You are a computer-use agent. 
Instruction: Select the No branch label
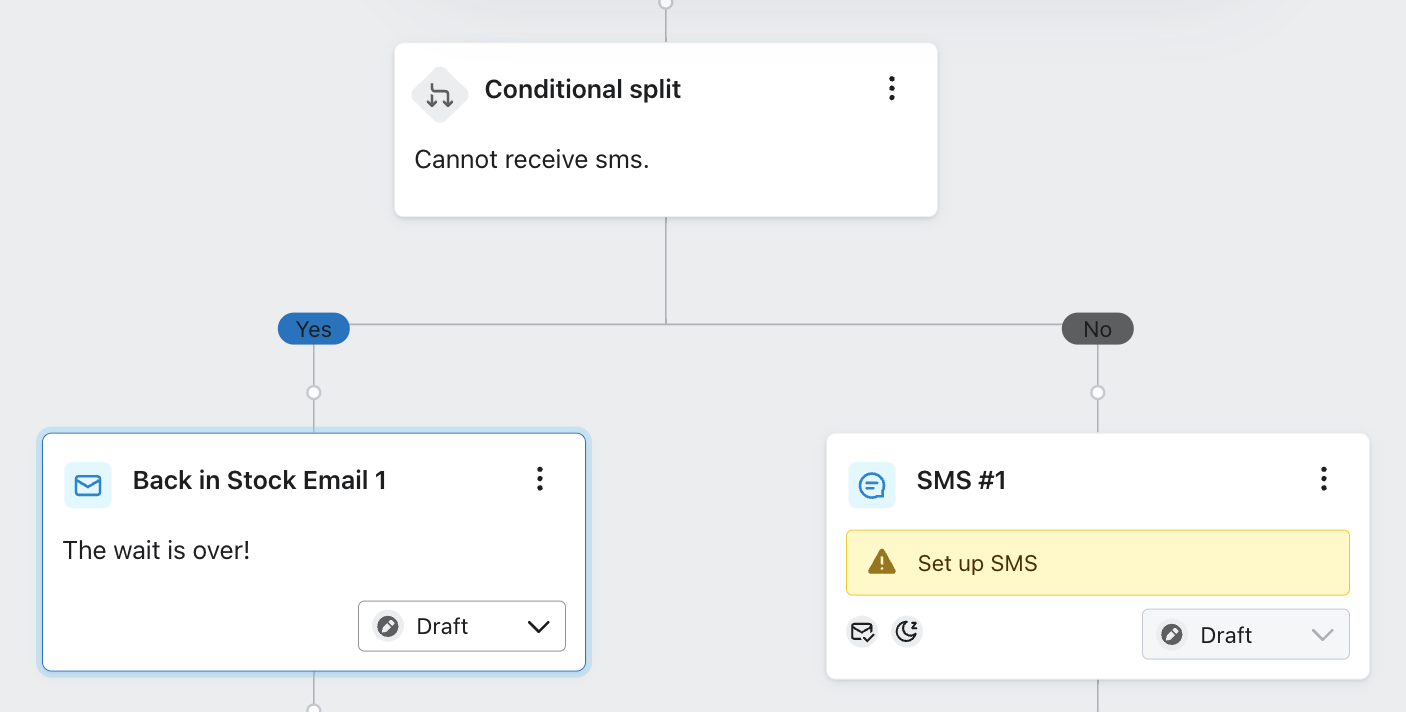click(x=1097, y=329)
